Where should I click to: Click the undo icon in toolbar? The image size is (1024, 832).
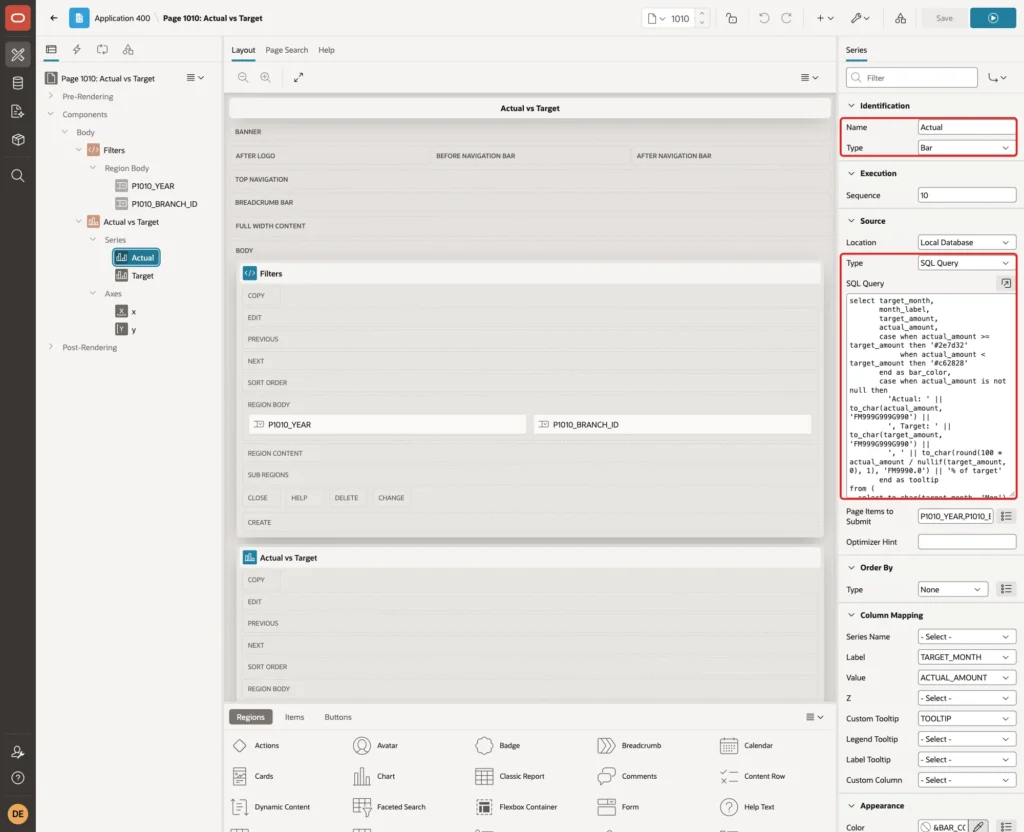tap(763, 18)
